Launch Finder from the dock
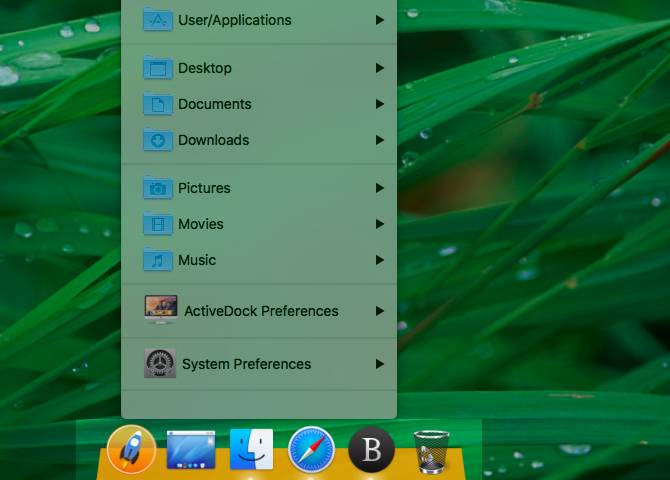Screen dimensions: 670x480 [251, 449]
